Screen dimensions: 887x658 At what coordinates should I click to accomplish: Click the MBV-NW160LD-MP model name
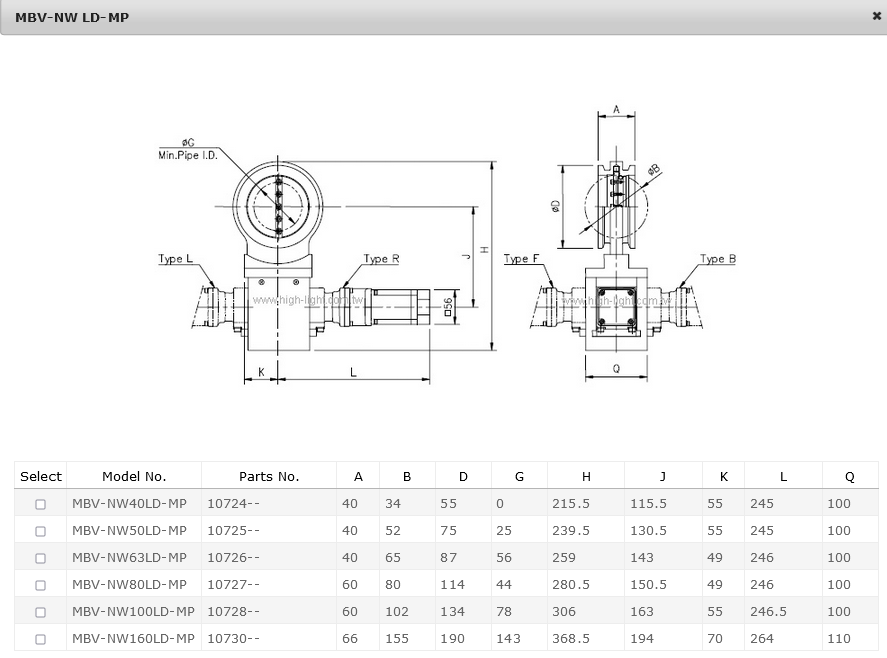[133, 639]
